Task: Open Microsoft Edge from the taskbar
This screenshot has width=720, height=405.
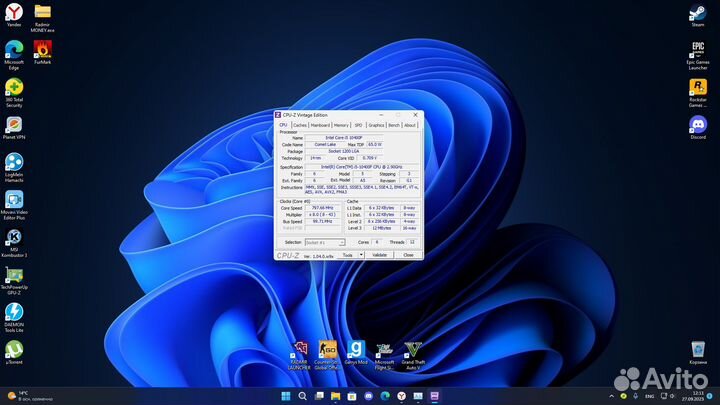Action: pyautogui.click(x=385, y=396)
